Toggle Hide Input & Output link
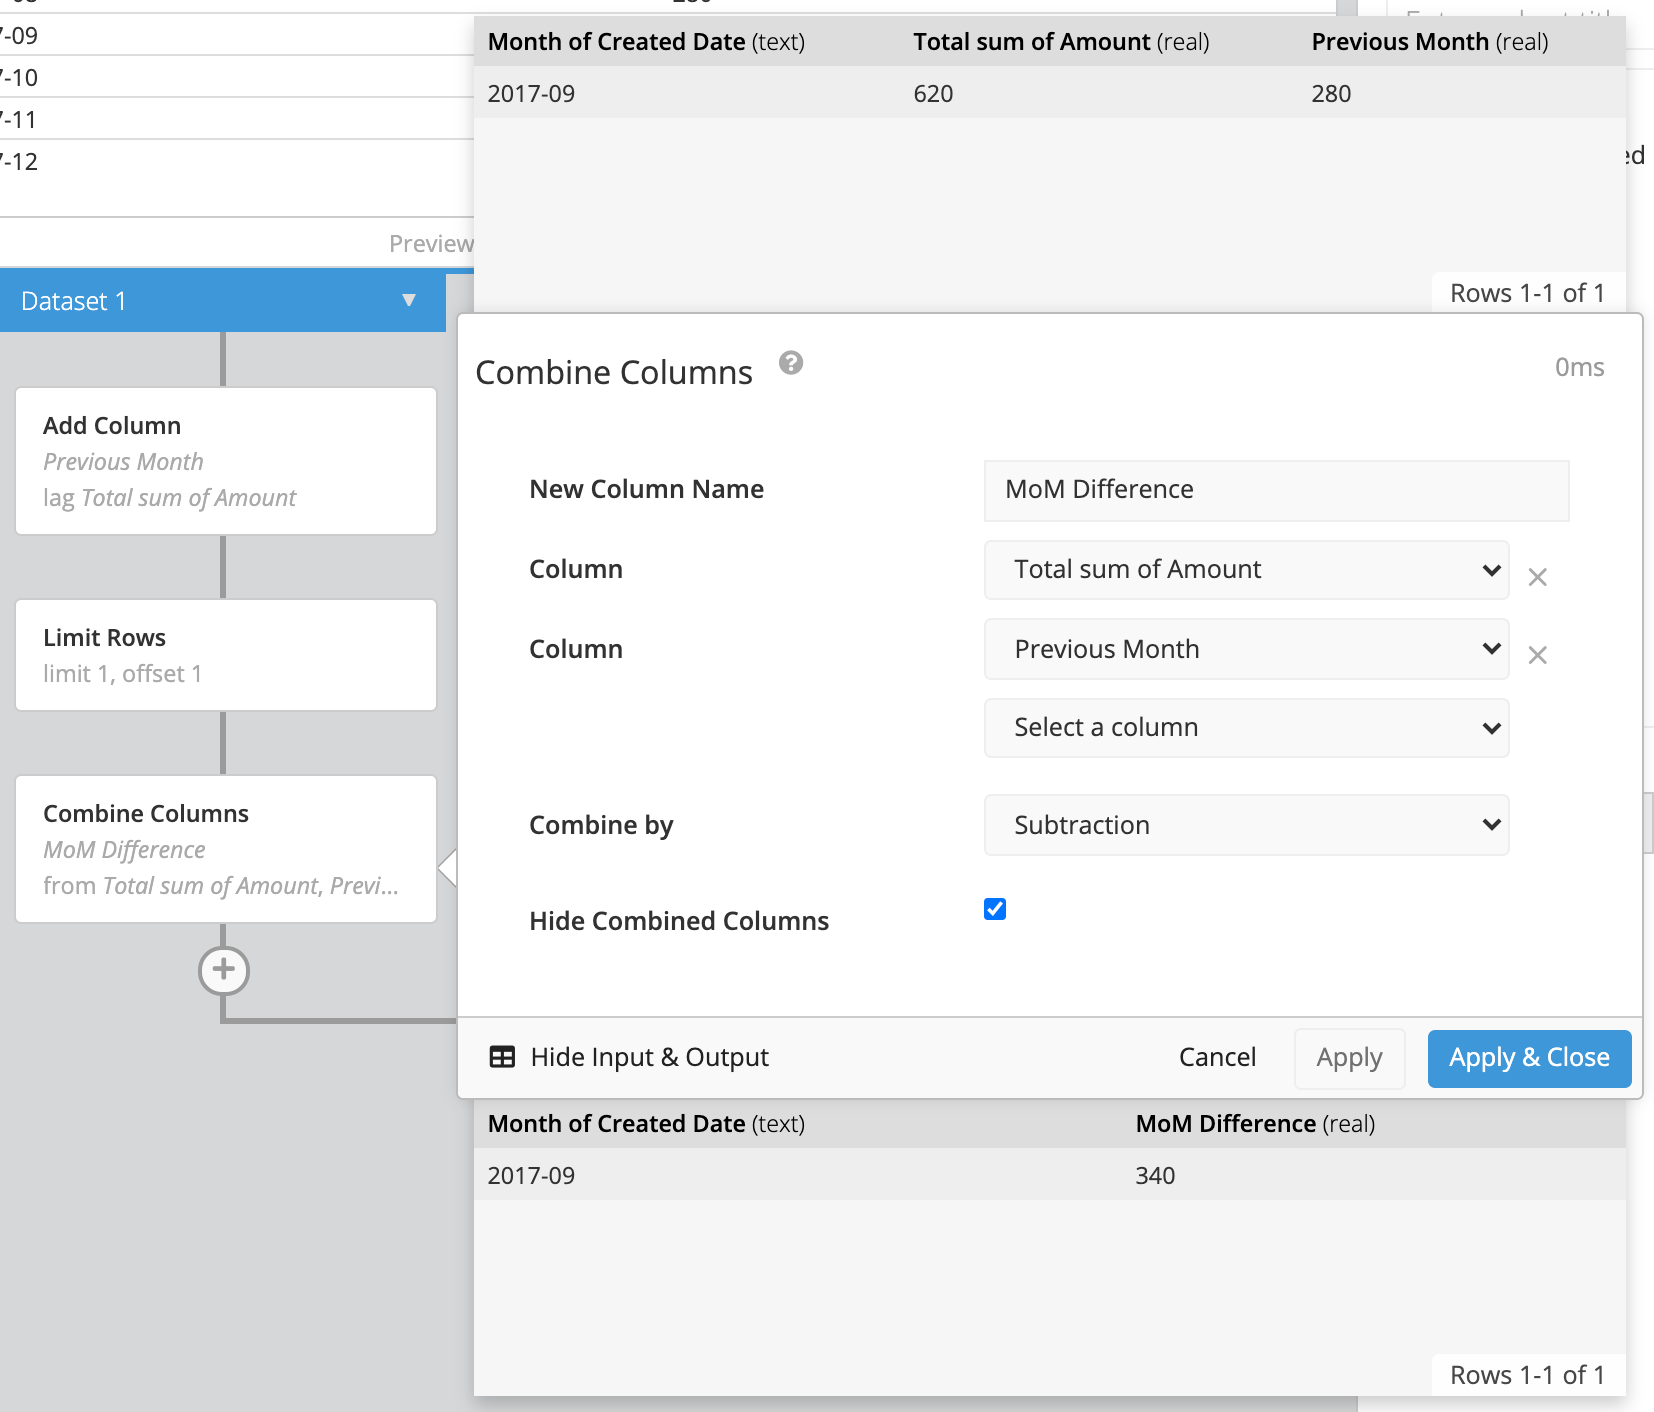The width and height of the screenshot is (1654, 1412). tap(649, 1057)
